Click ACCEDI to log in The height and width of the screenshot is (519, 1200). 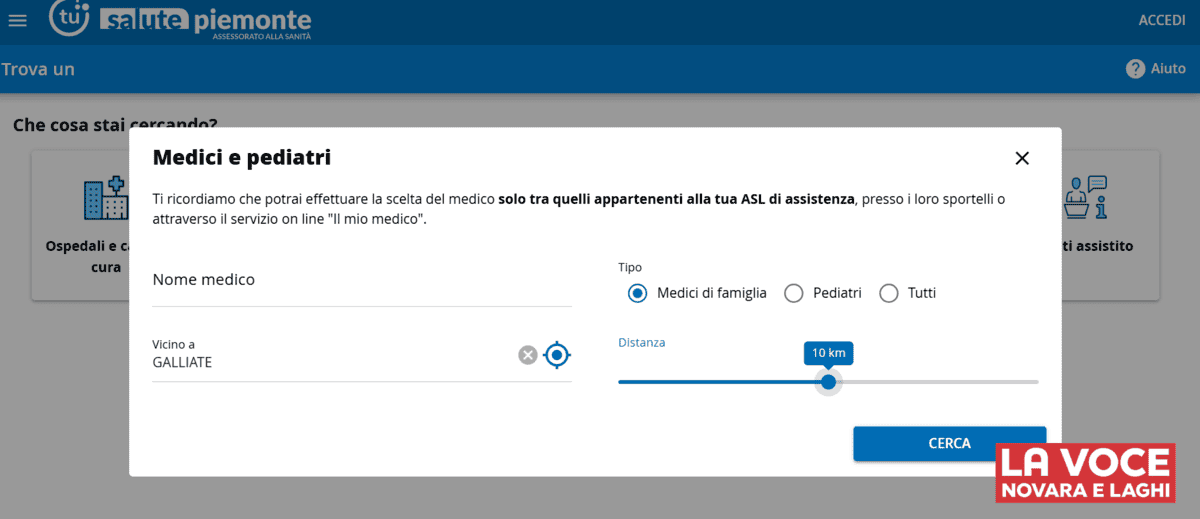click(x=1161, y=21)
